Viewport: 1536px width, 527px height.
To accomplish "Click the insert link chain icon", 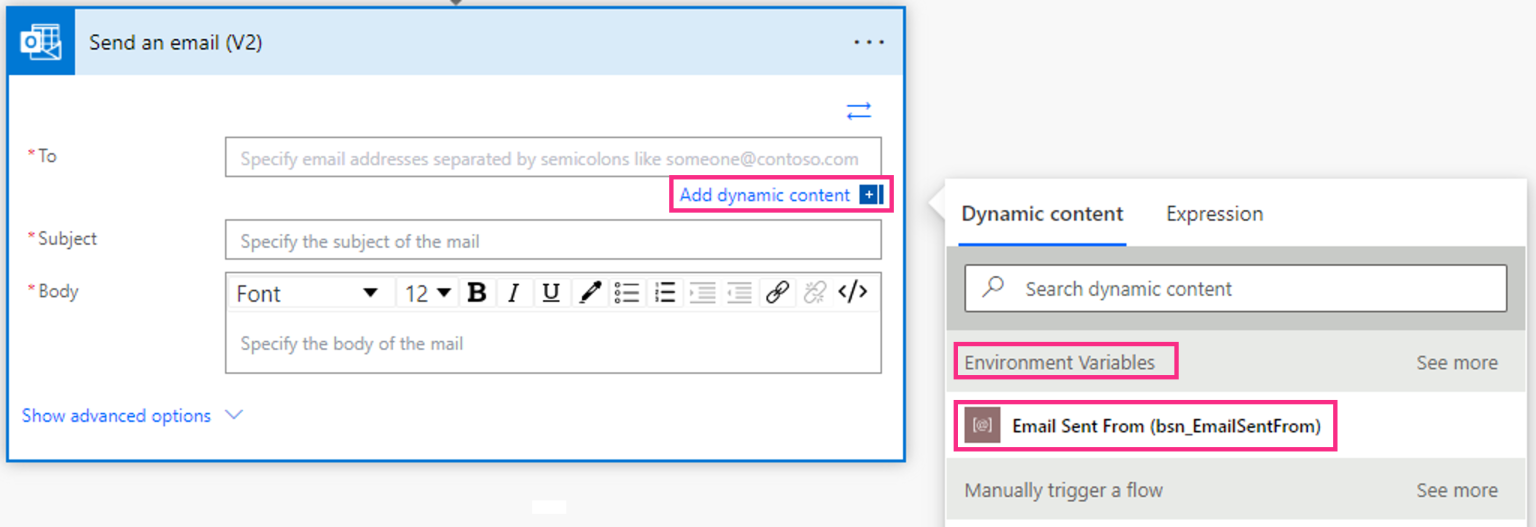I will coord(777,293).
